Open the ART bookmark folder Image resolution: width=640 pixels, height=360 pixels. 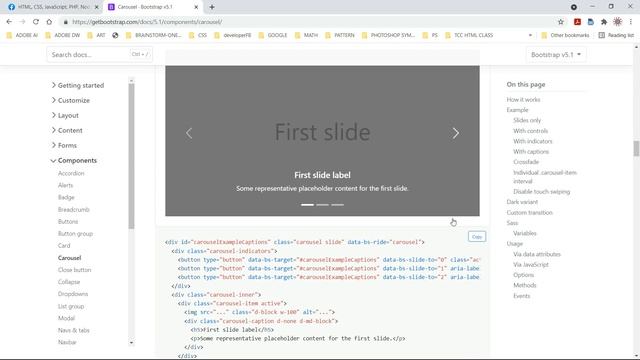pyautogui.click(x=96, y=35)
